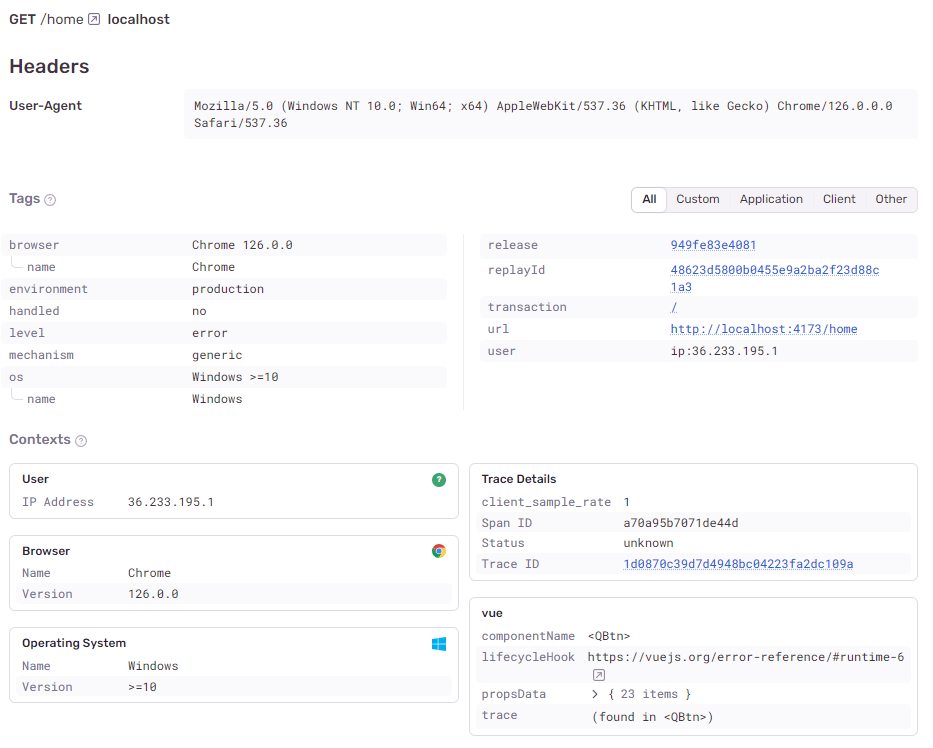The width and height of the screenshot is (933, 748).
Task: Click the Windows logo in Operating System card
Action: point(438,644)
